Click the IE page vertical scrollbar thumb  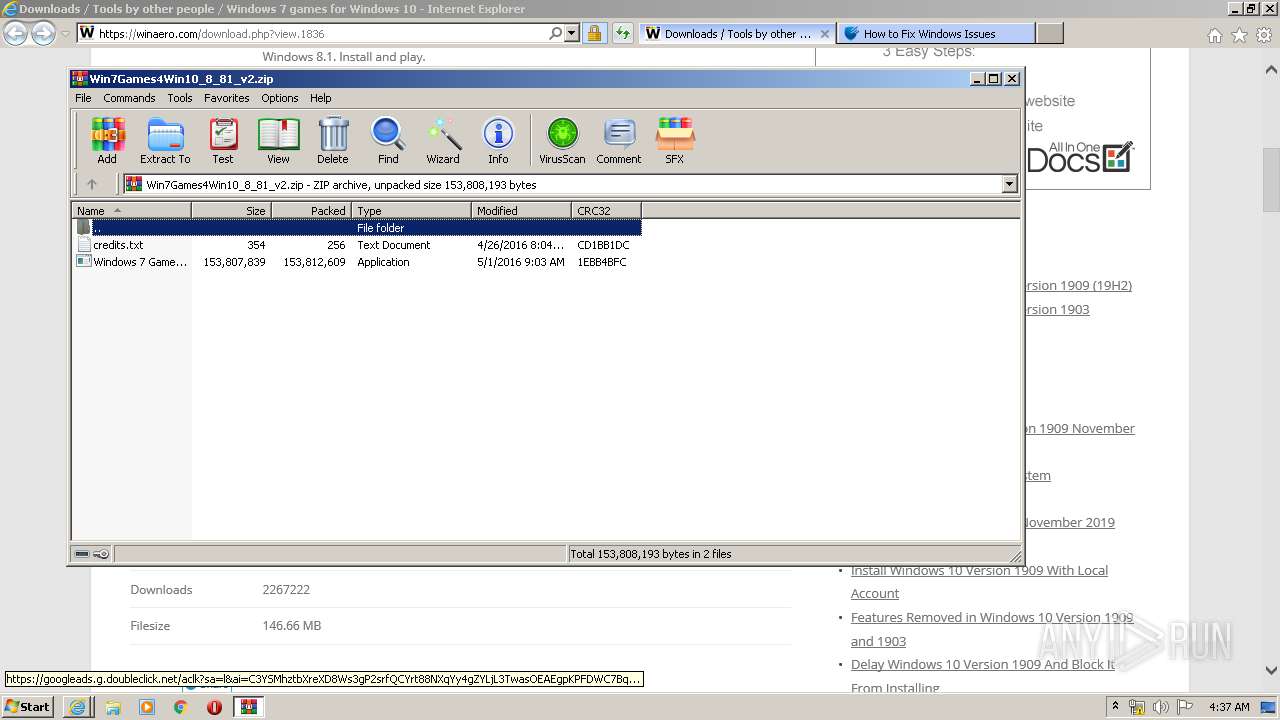point(1271,180)
